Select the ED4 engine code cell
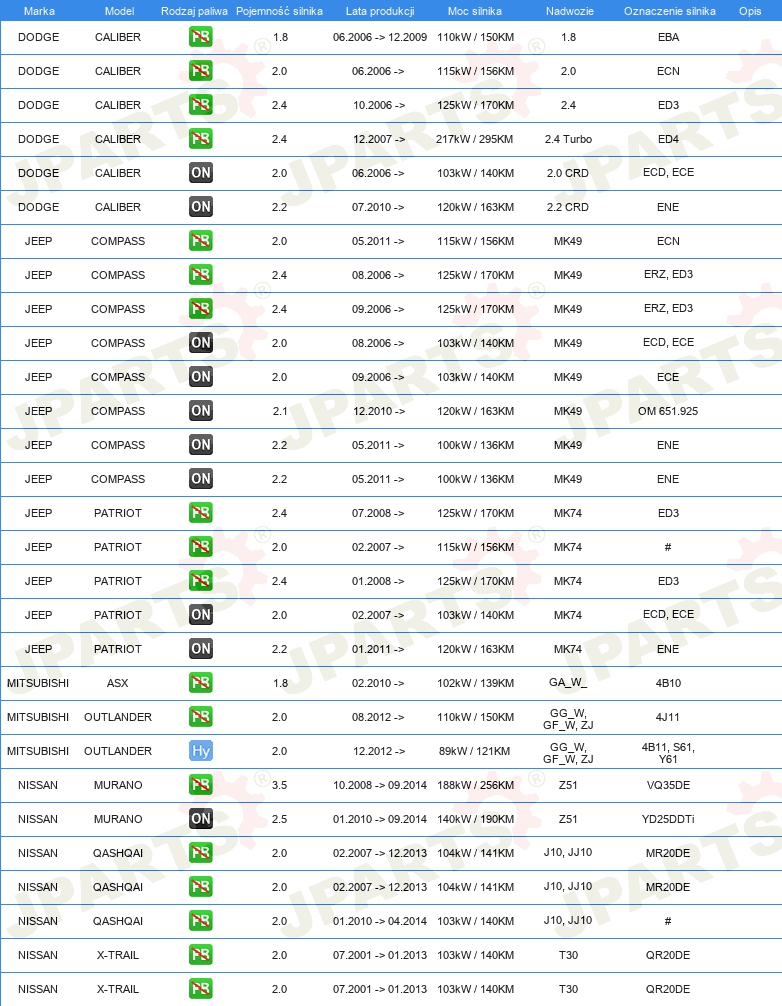The width and height of the screenshot is (782, 1006). pyautogui.click(x=668, y=139)
